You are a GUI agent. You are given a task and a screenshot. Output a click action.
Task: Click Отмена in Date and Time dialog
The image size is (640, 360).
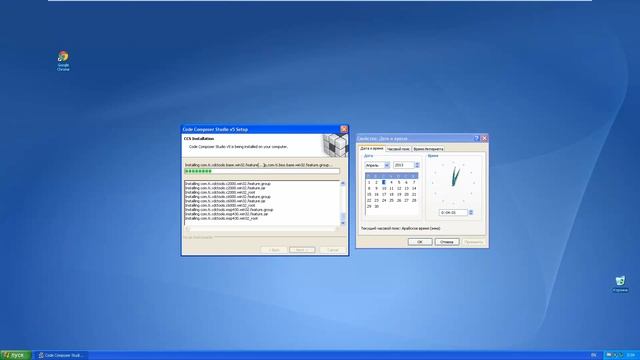(x=447, y=242)
